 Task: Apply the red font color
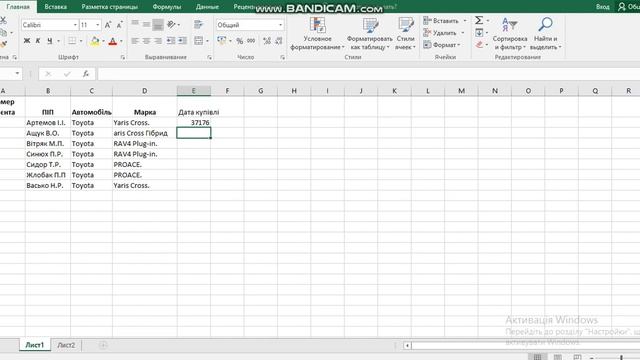click(113, 41)
